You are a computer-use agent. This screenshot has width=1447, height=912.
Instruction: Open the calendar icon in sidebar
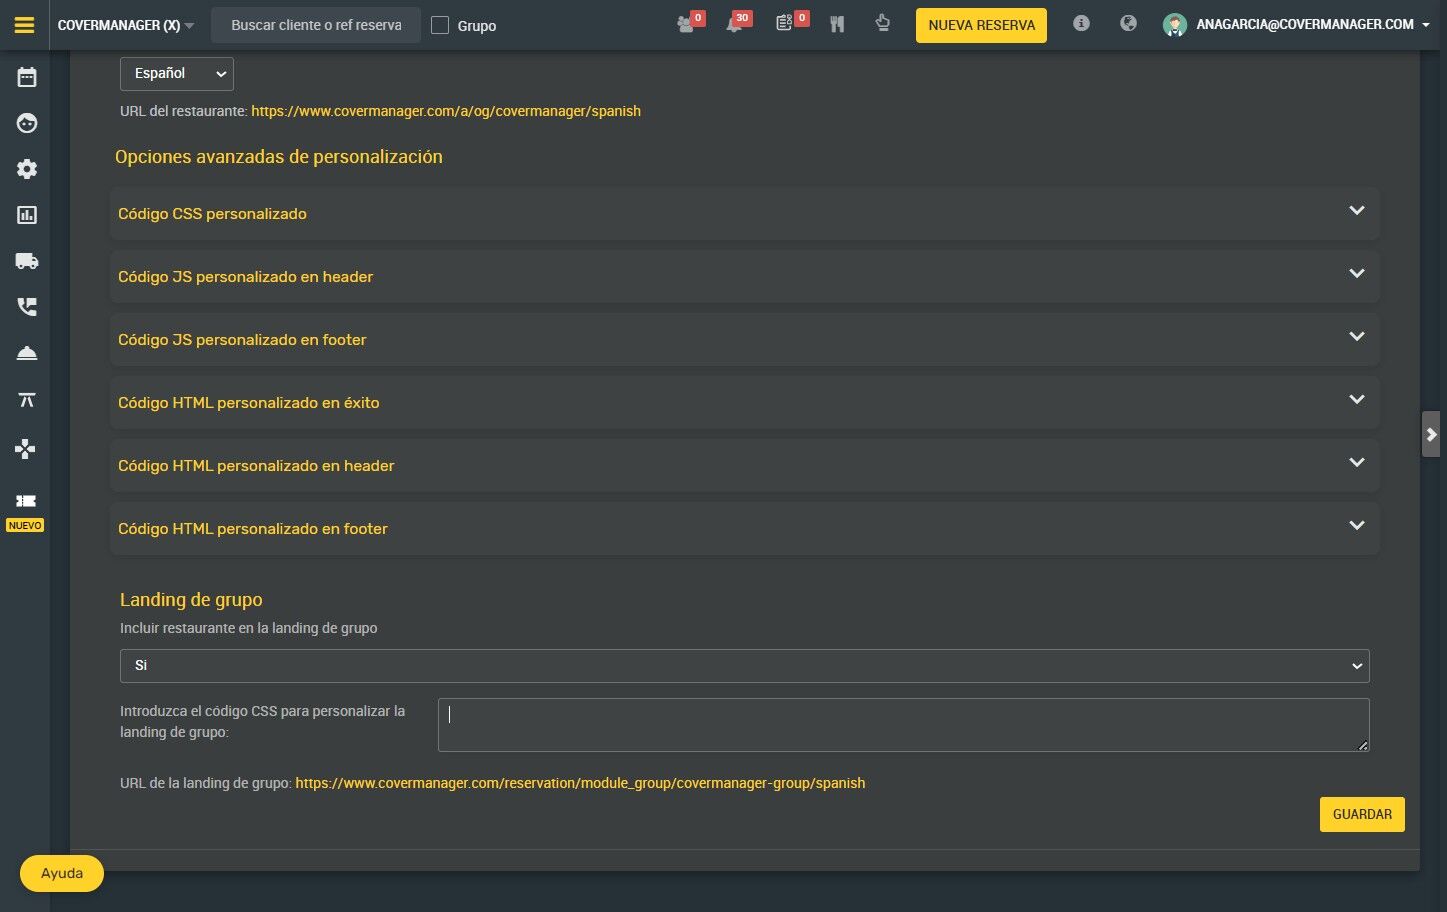(27, 77)
